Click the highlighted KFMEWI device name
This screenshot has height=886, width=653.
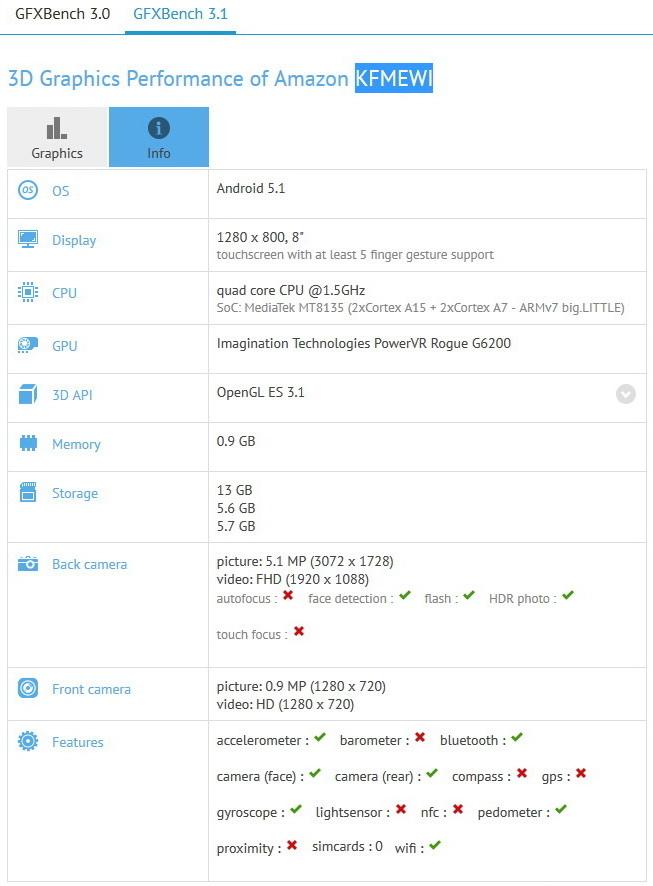click(394, 78)
